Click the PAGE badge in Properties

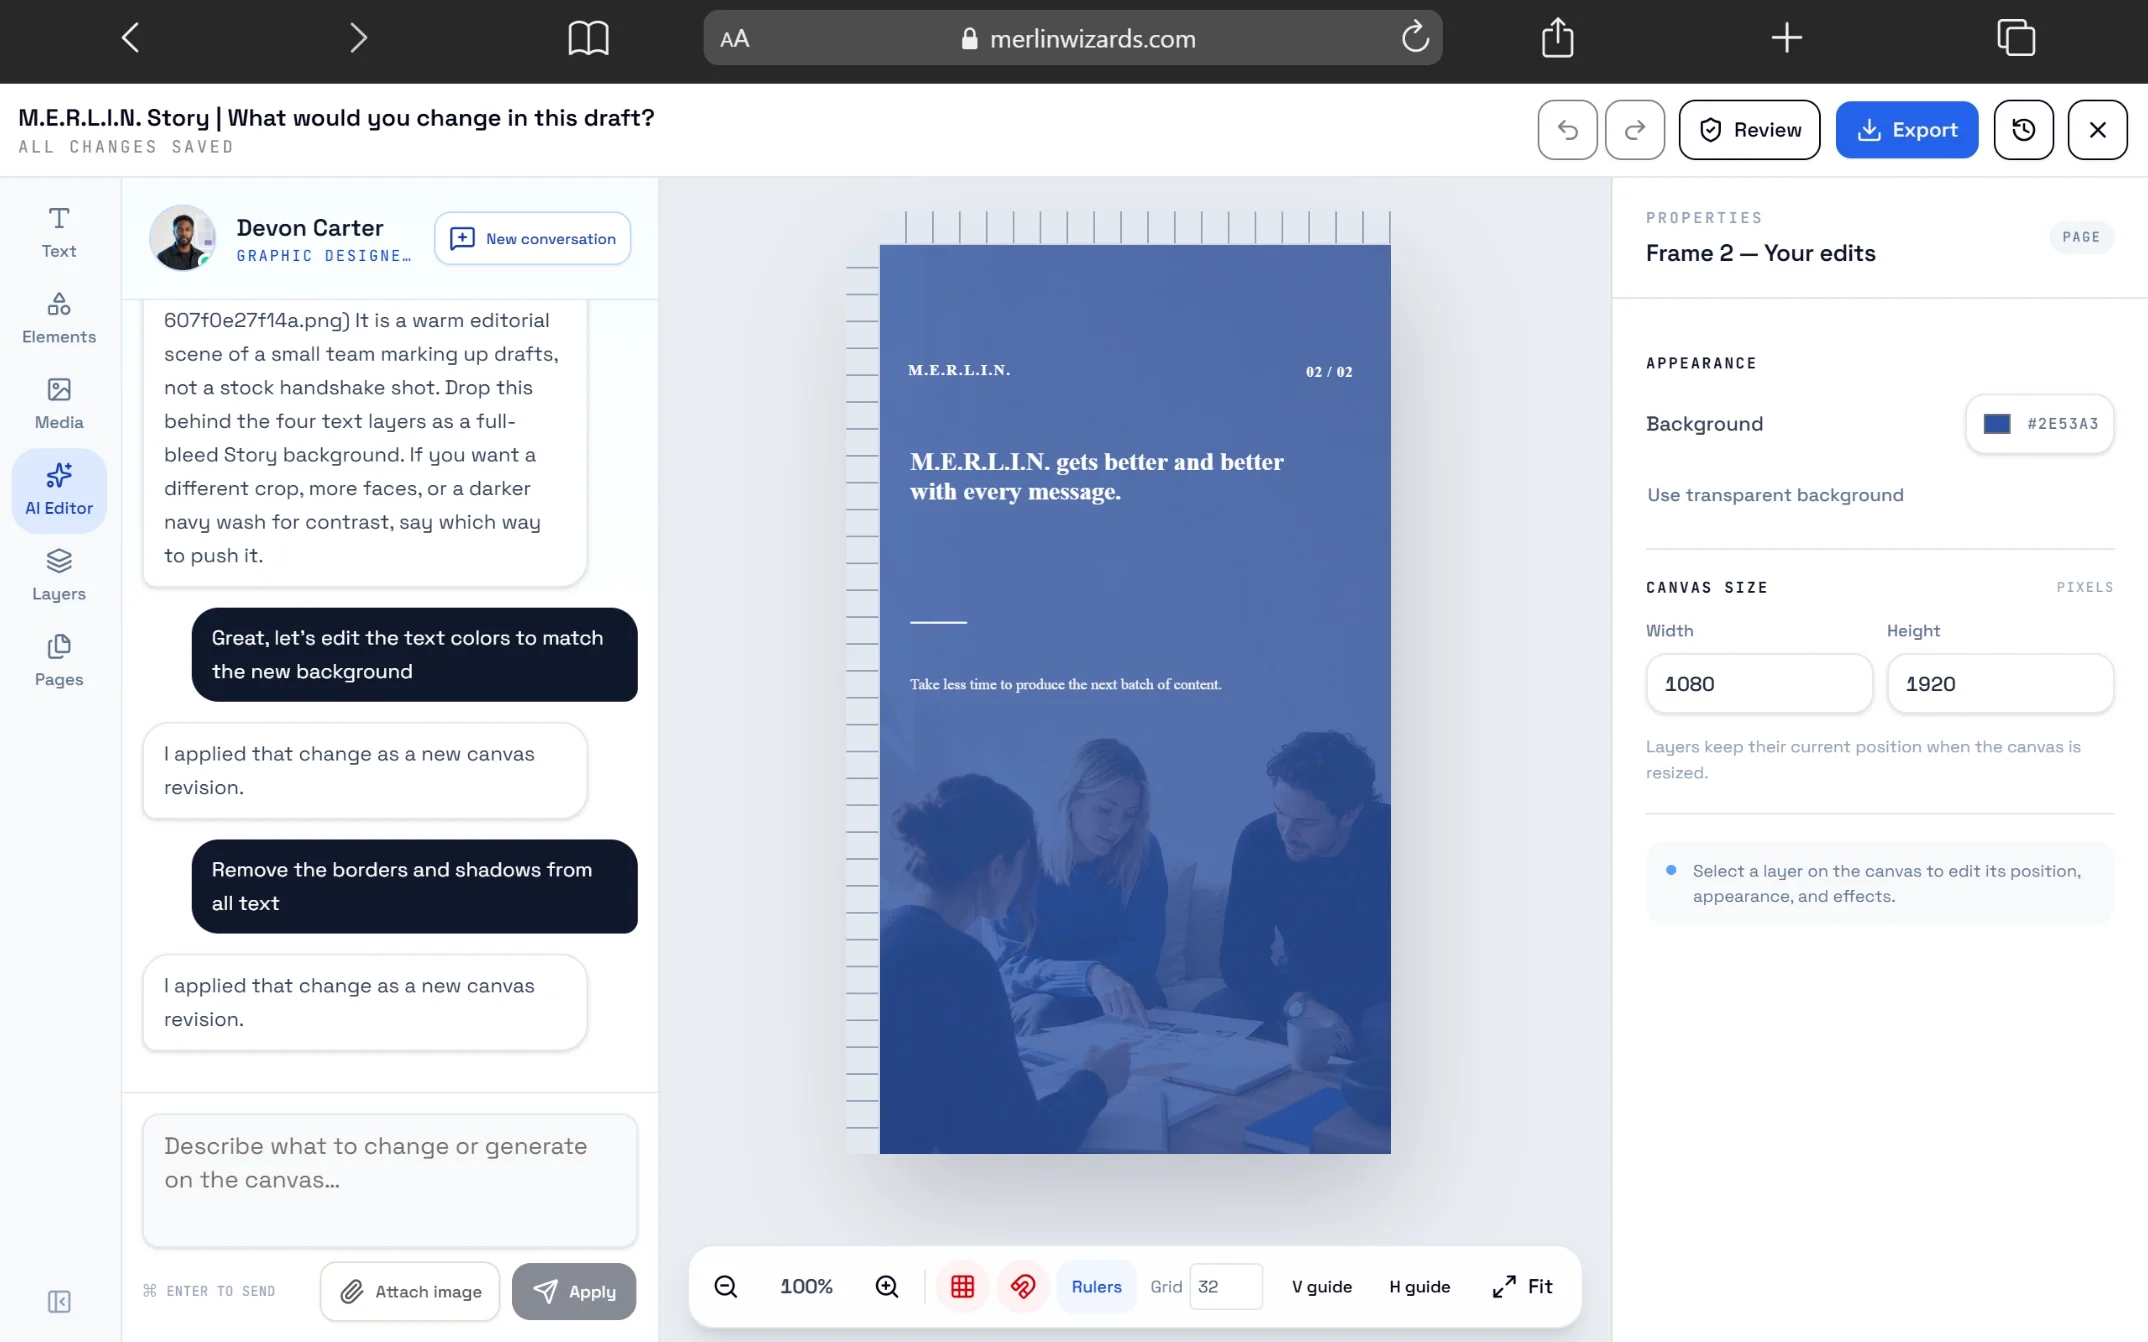point(2081,237)
